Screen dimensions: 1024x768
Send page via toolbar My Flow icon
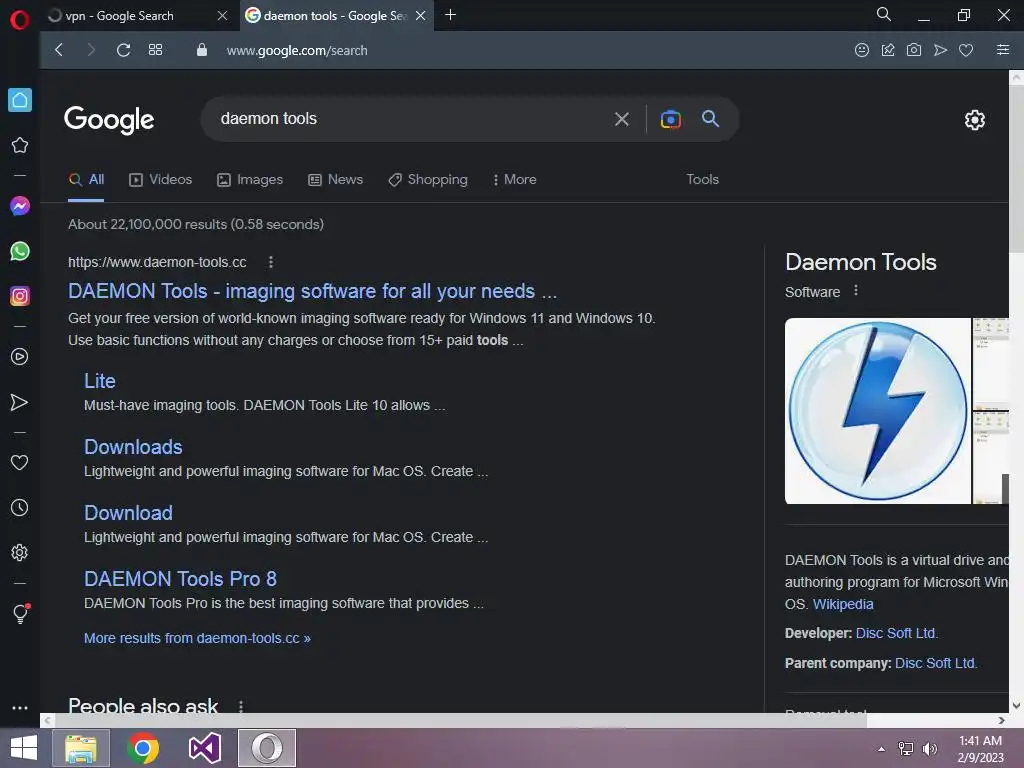940,50
